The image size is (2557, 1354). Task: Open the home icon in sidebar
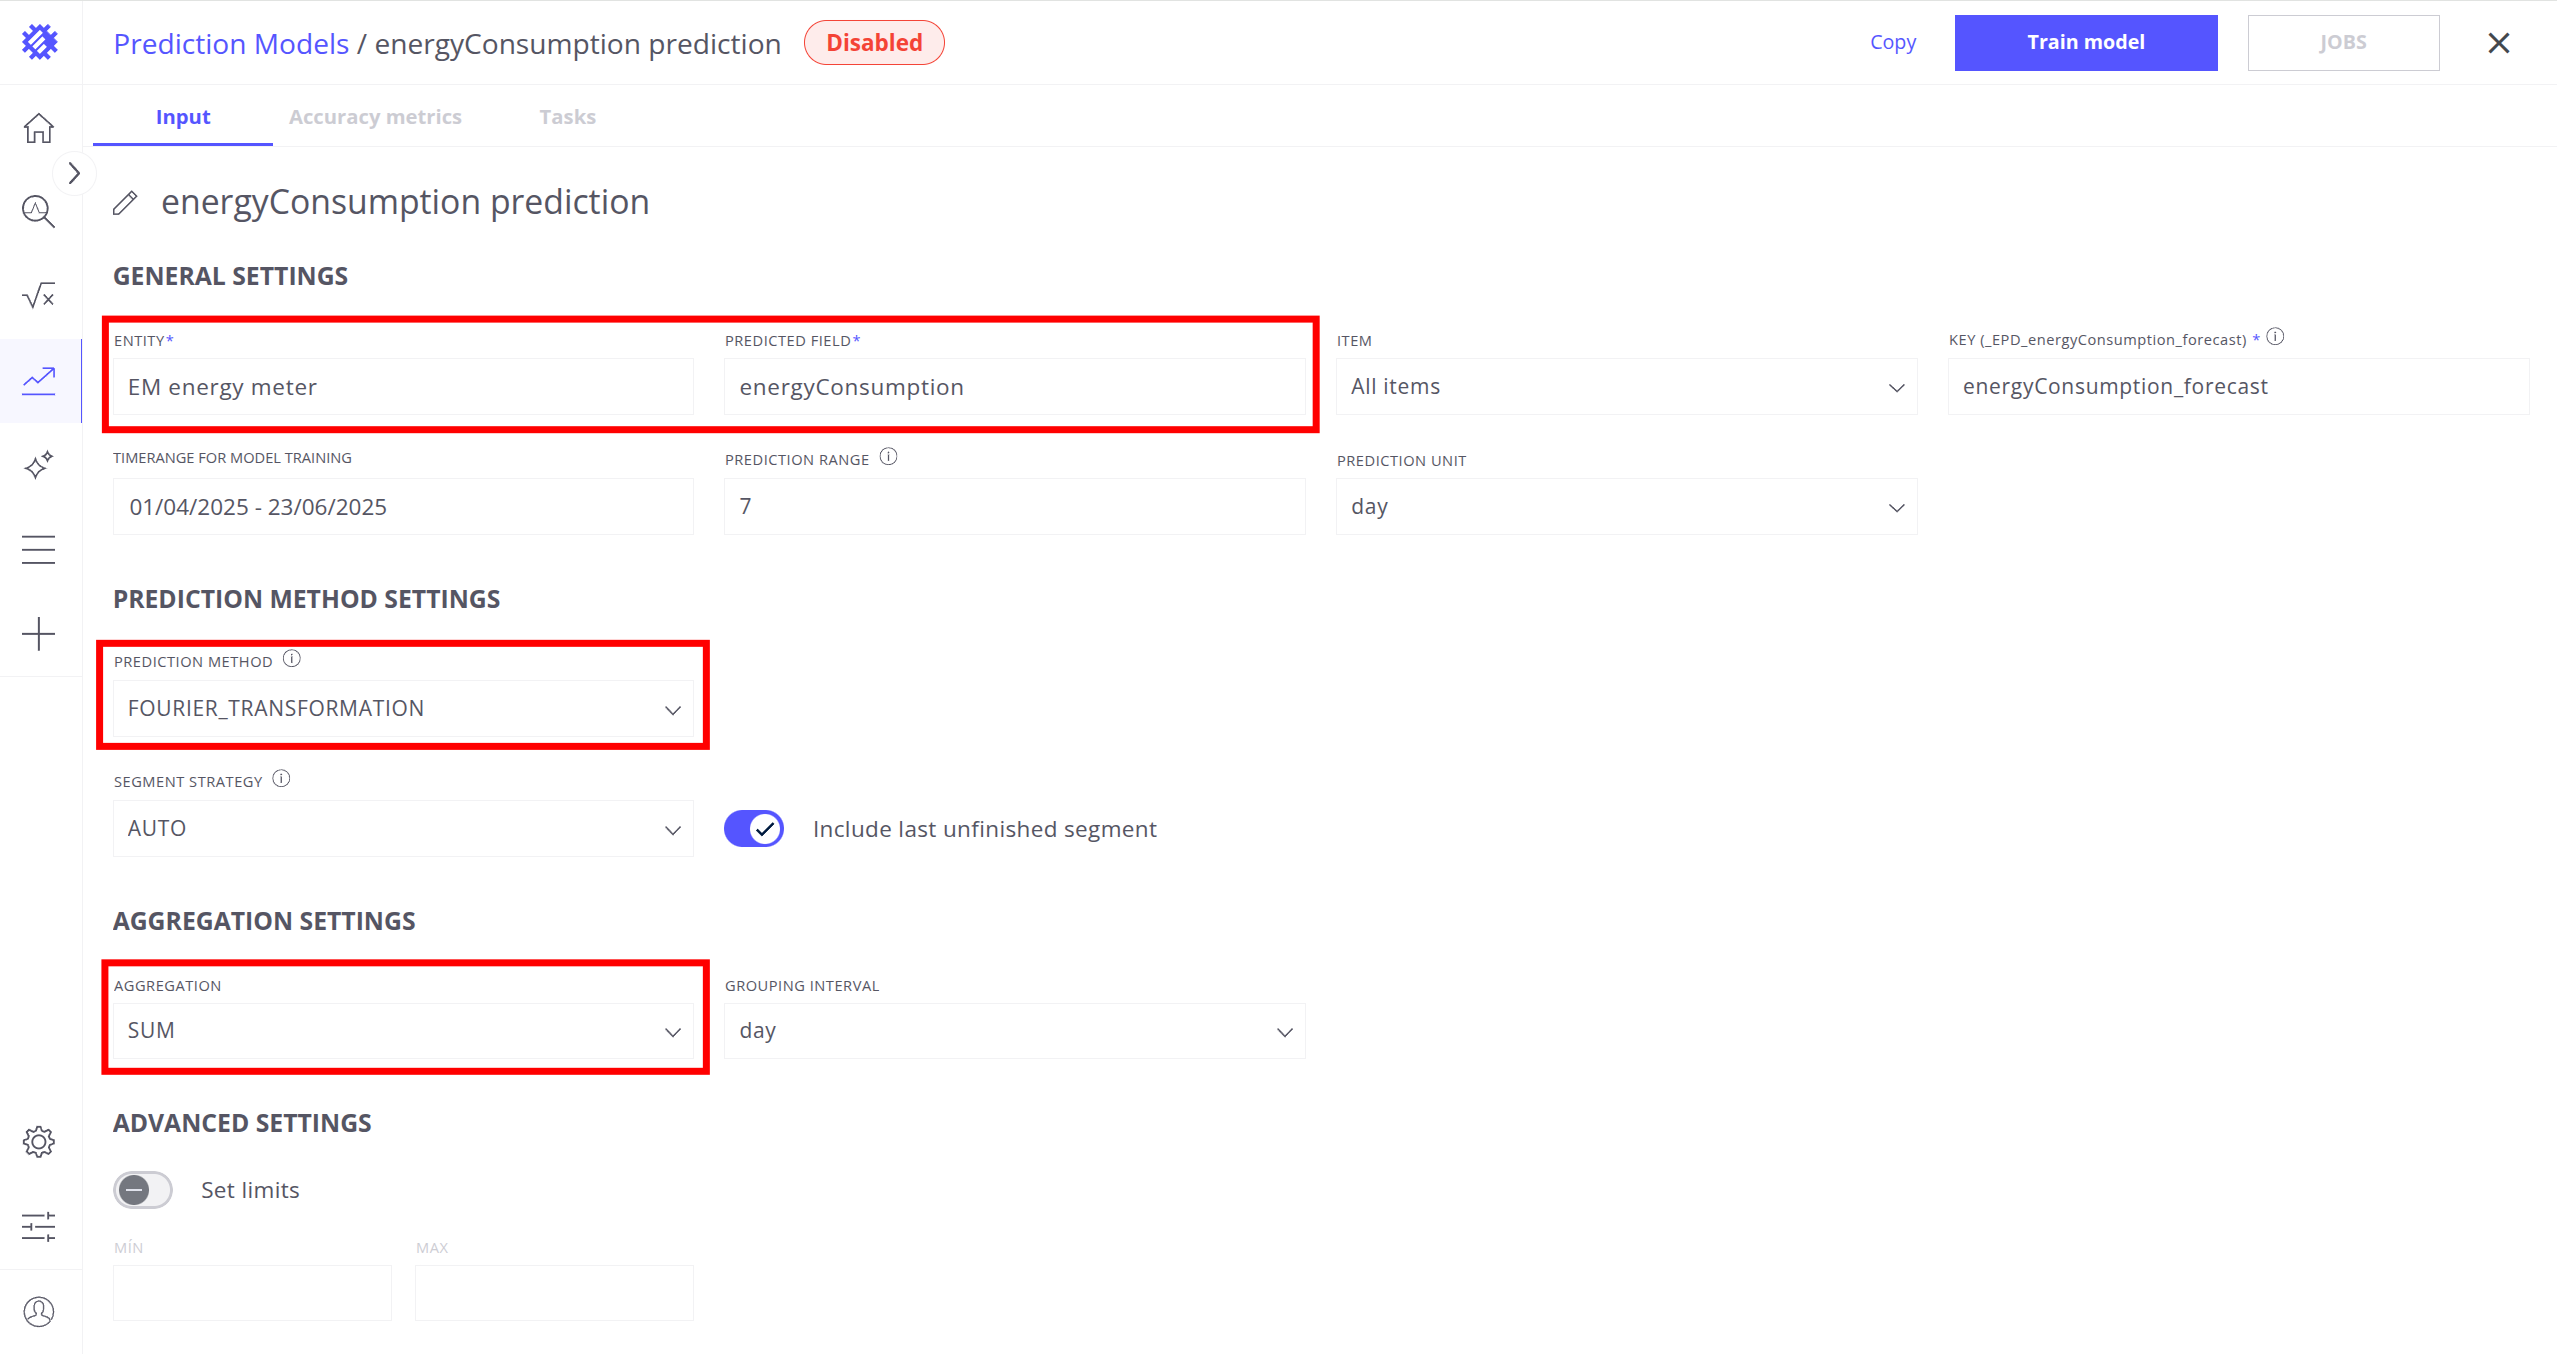tap(39, 128)
